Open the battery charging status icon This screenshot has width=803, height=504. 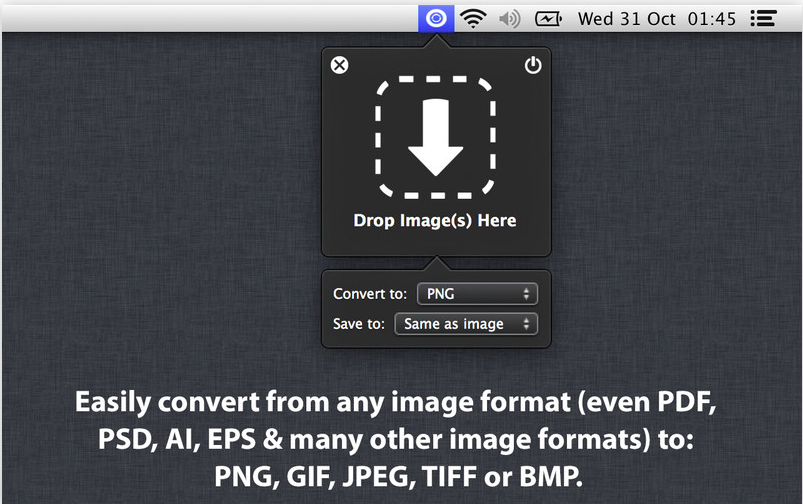[x=548, y=18]
